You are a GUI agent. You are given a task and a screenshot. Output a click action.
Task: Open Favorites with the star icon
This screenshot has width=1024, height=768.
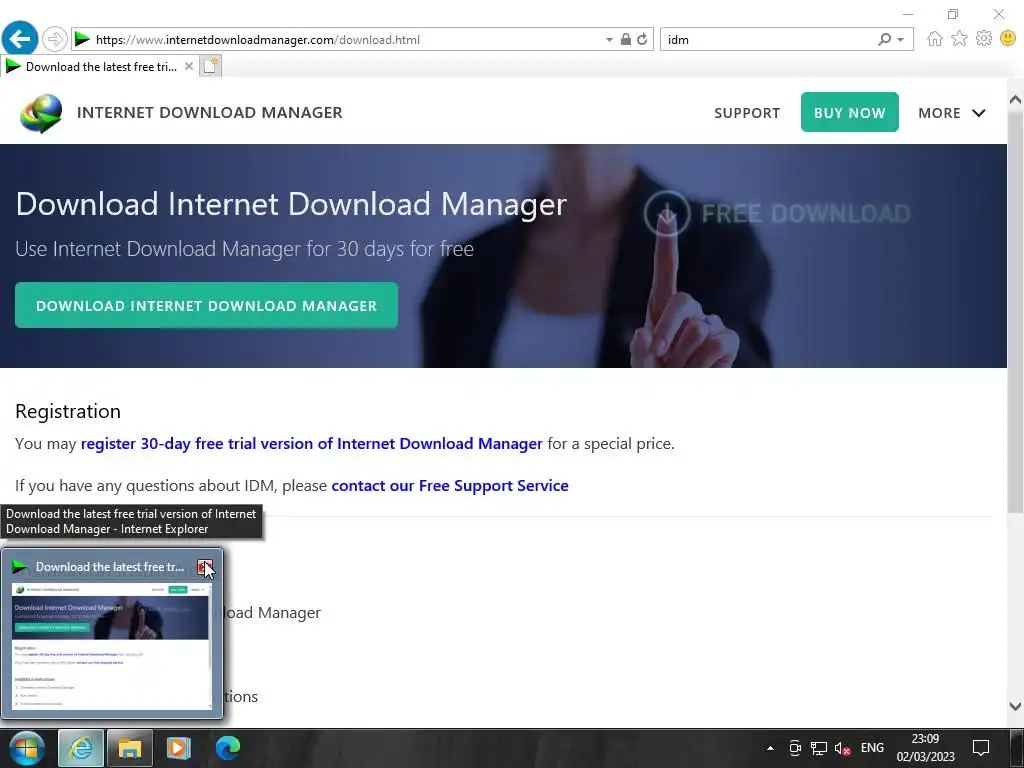pos(959,39)
